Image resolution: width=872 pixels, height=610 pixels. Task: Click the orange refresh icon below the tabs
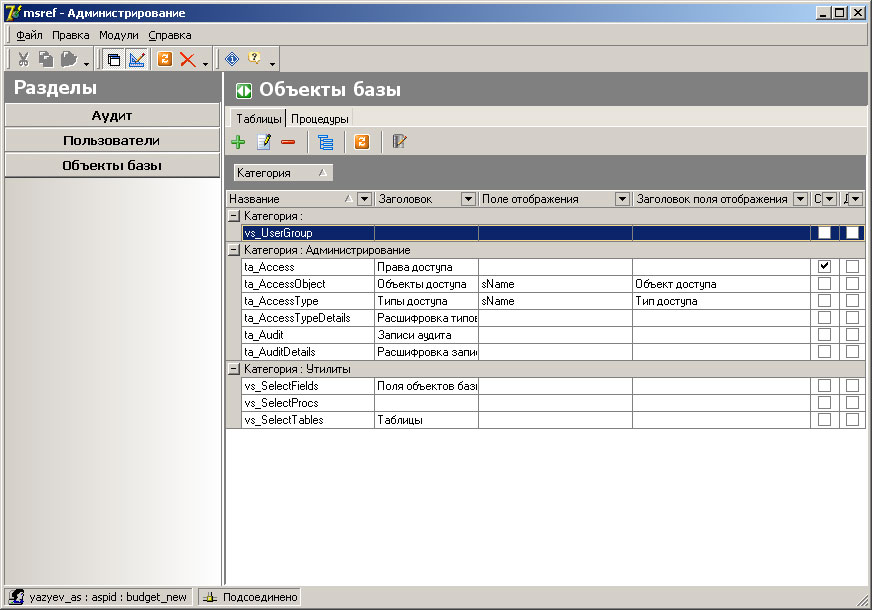click(360, 141)
